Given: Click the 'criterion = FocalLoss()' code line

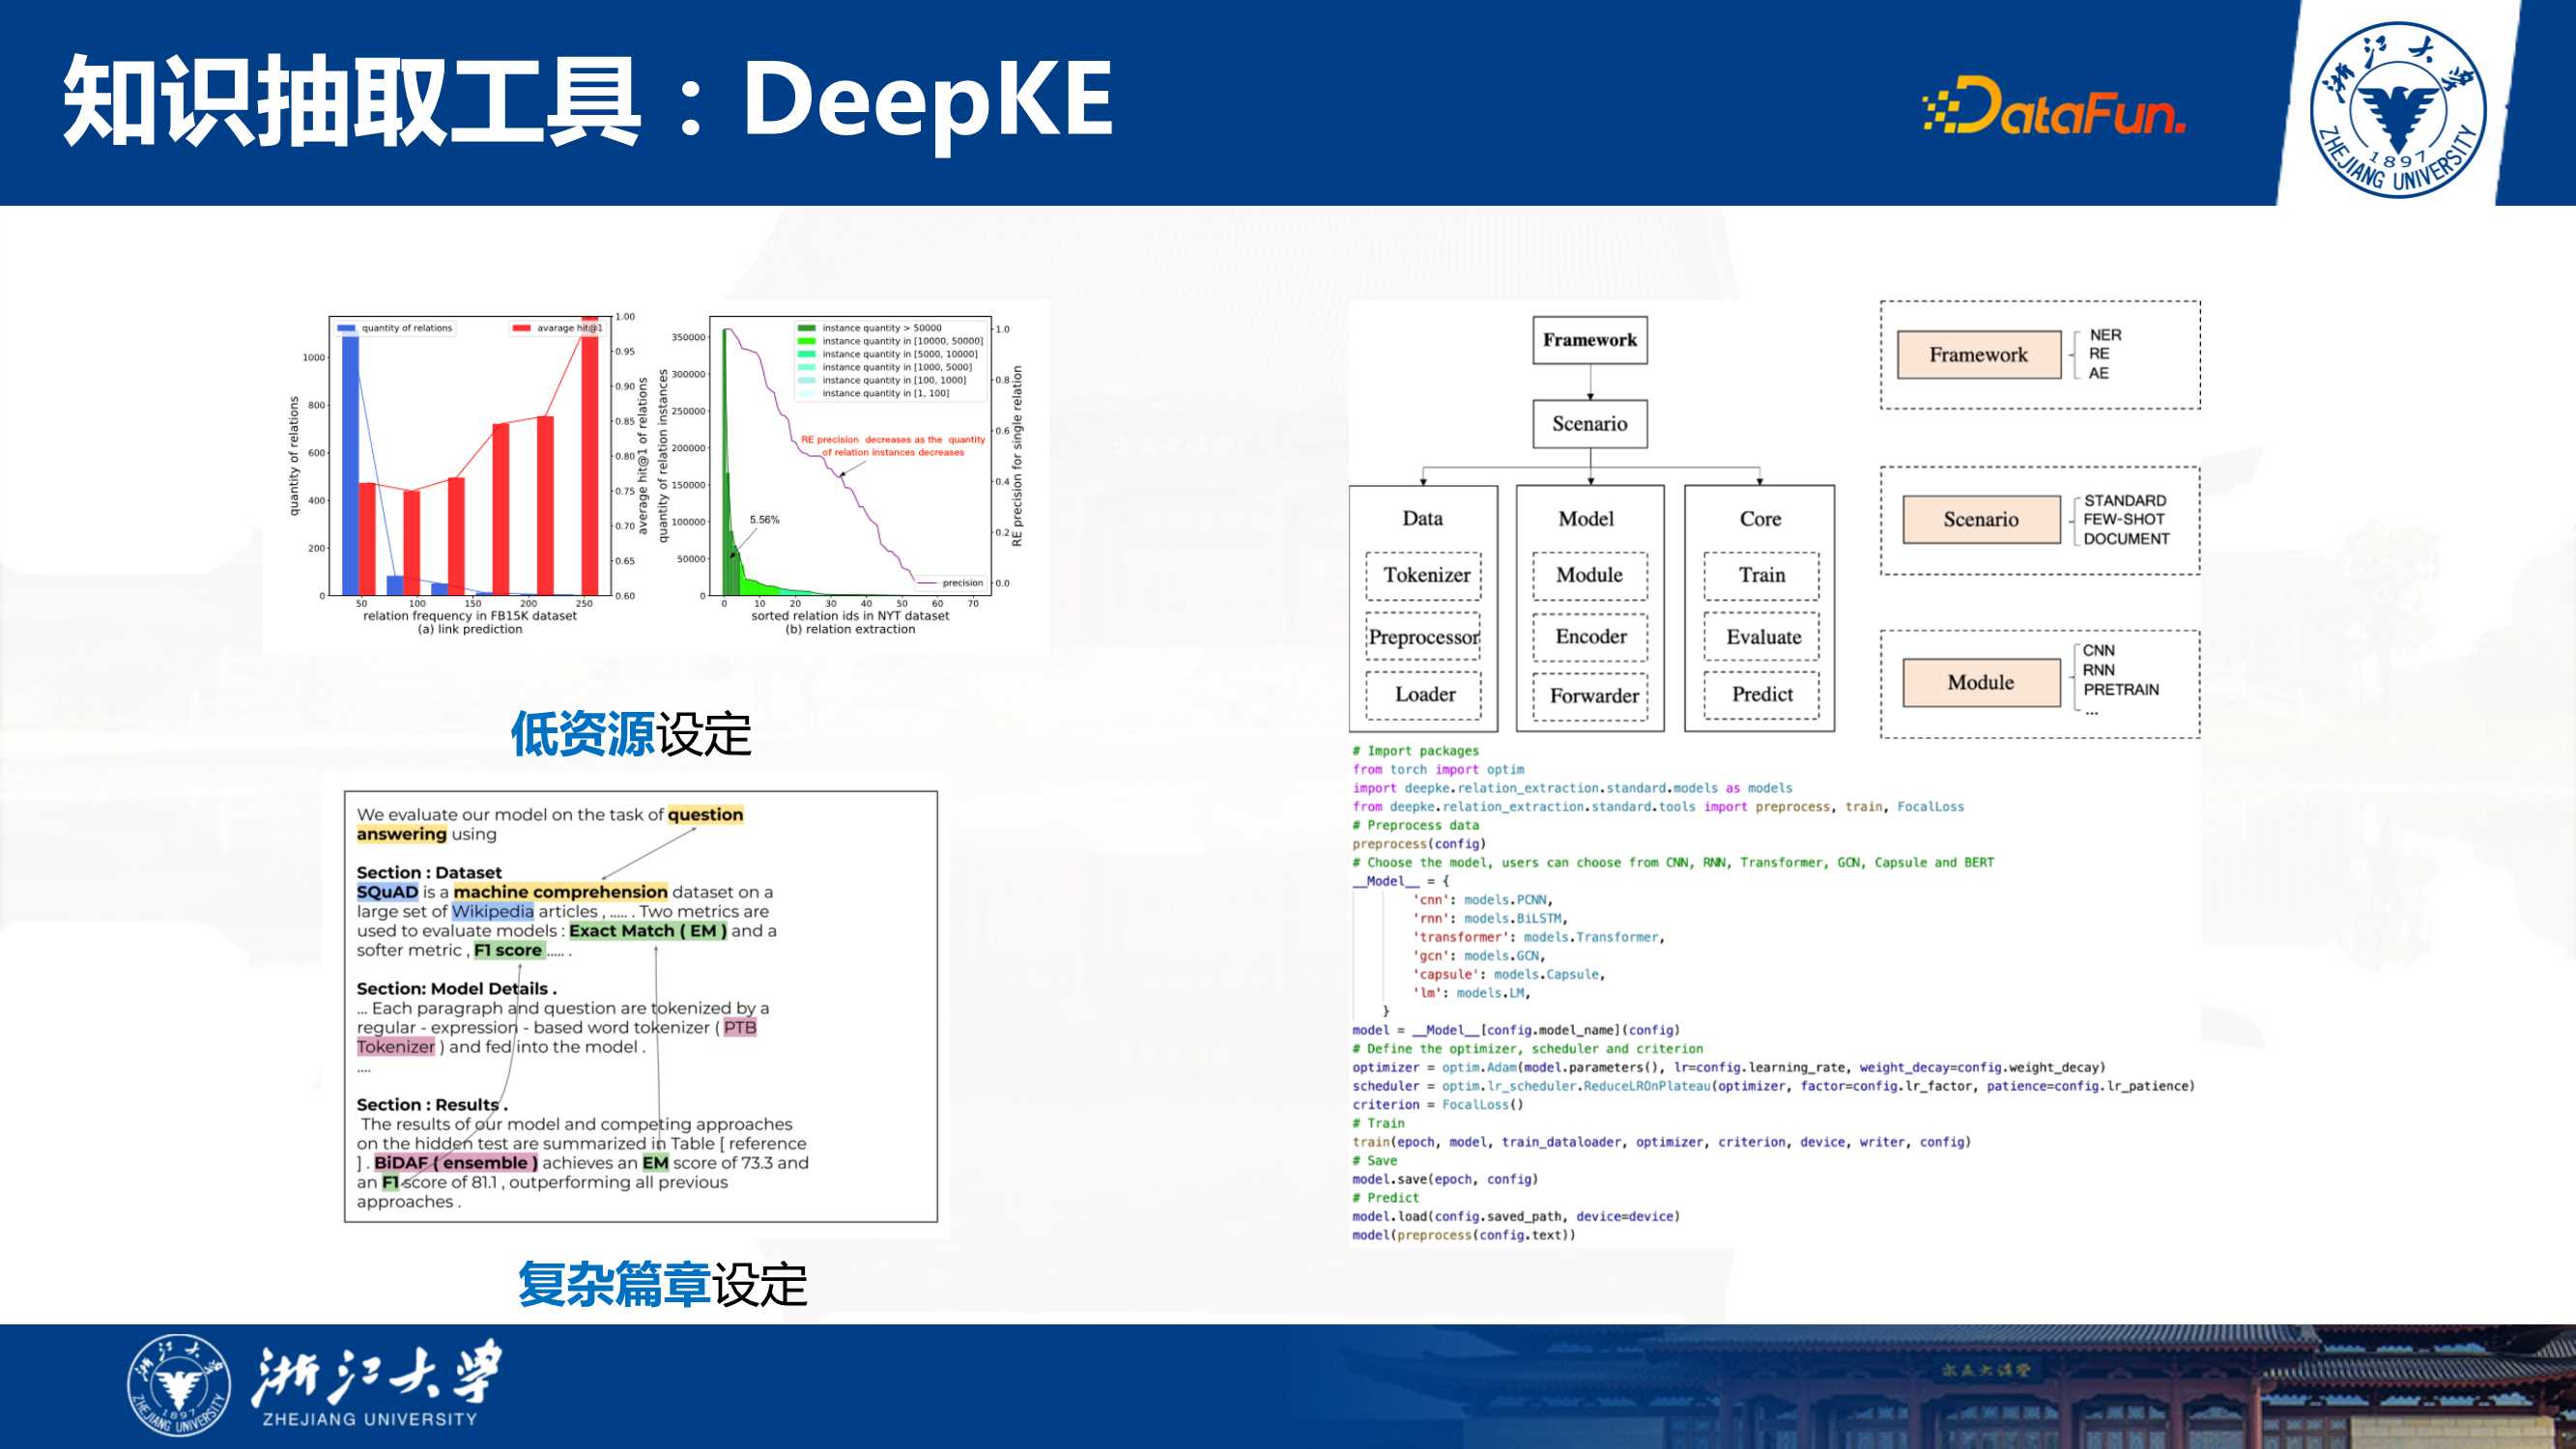Looking at the screenshot, I should point(1437,1104).
